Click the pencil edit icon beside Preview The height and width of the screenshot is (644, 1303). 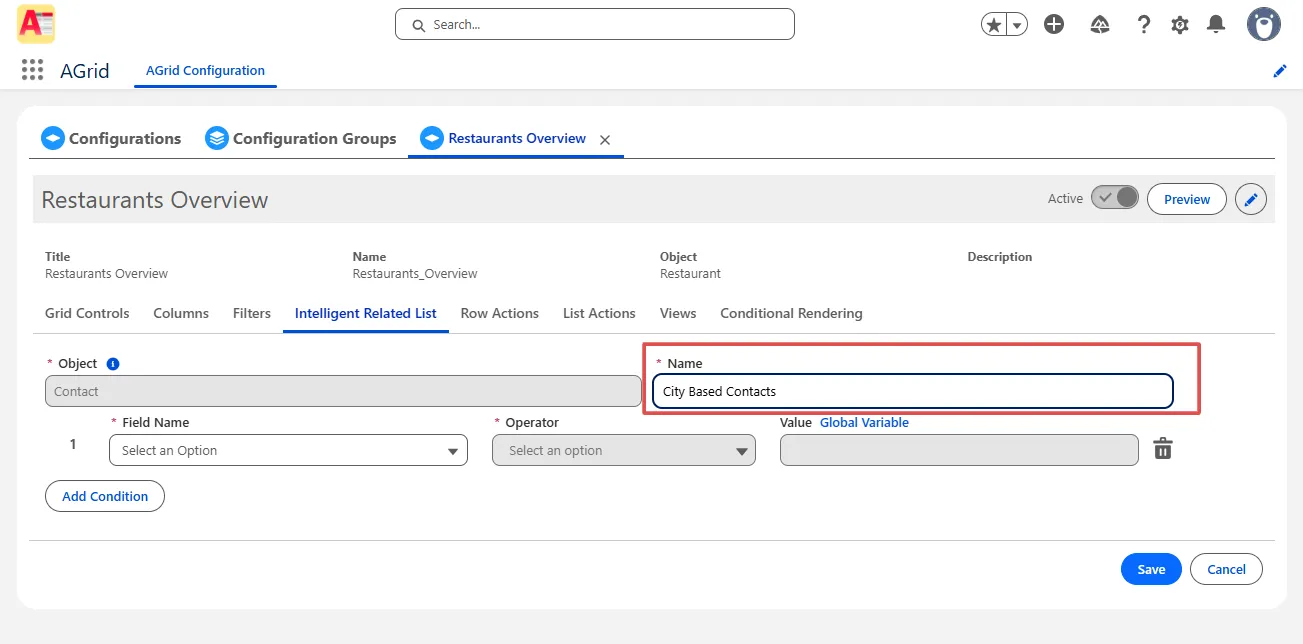1251,199
